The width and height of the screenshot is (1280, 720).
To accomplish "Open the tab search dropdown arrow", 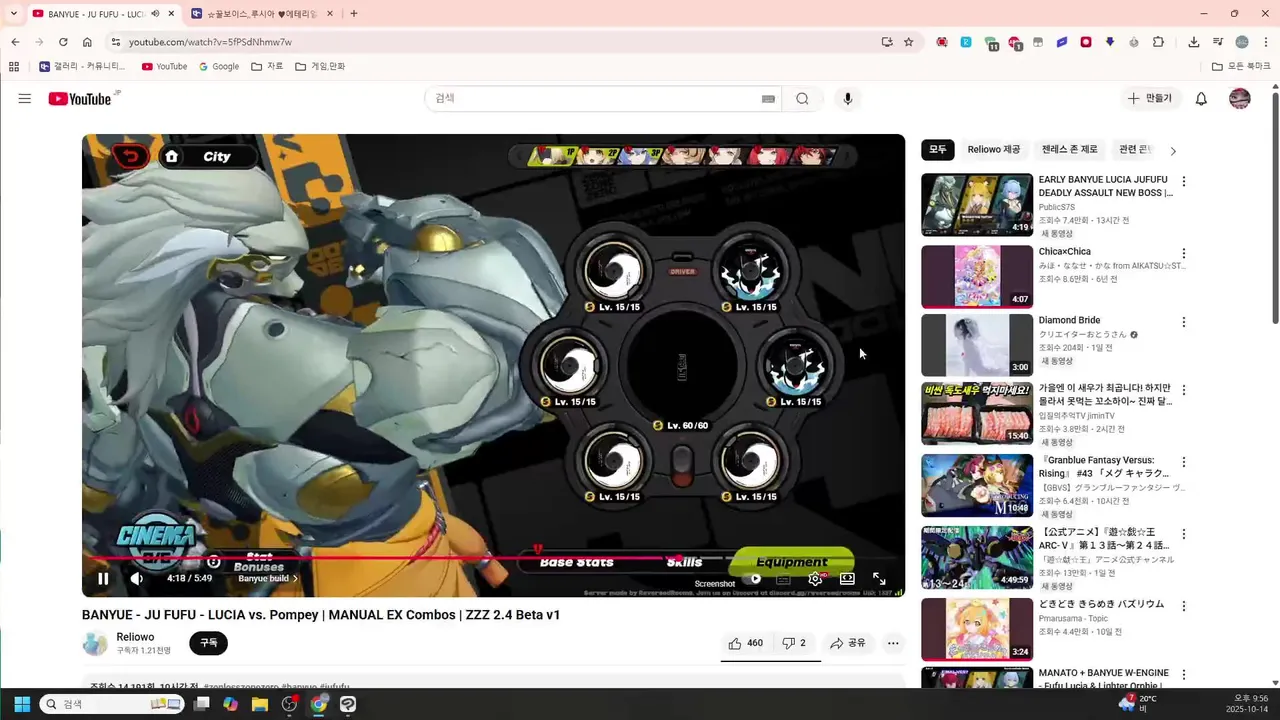I will point(13,14).
